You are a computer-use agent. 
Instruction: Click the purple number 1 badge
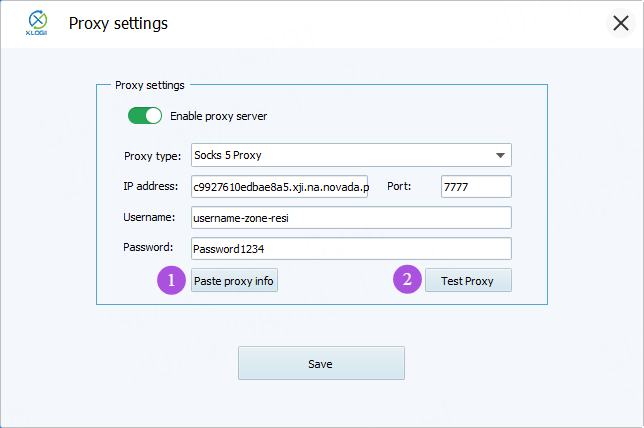tap(172, 281)
